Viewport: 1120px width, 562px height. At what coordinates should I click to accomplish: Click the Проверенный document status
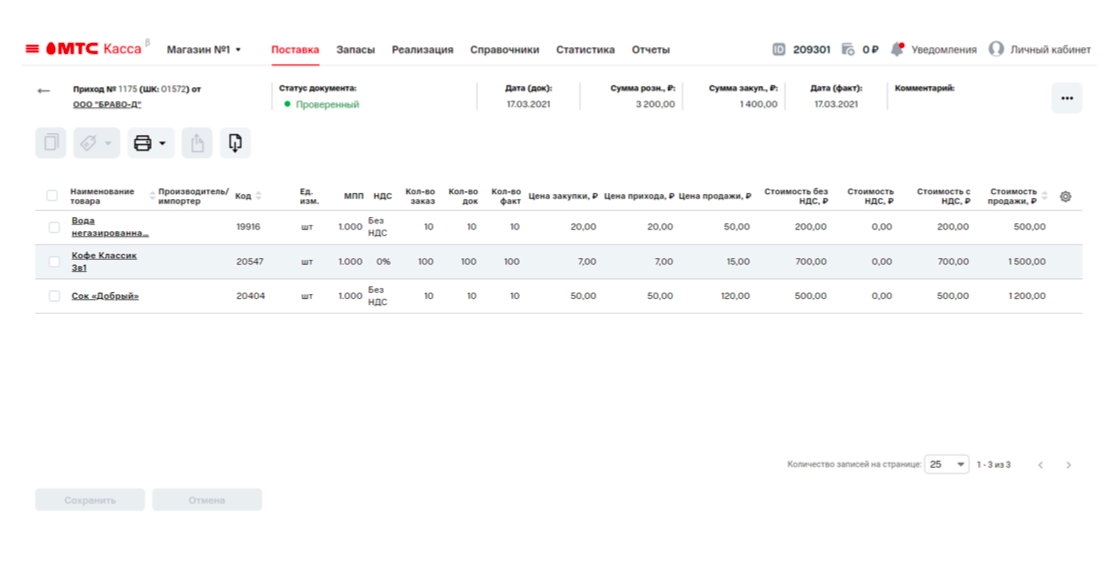coord(321,104)
